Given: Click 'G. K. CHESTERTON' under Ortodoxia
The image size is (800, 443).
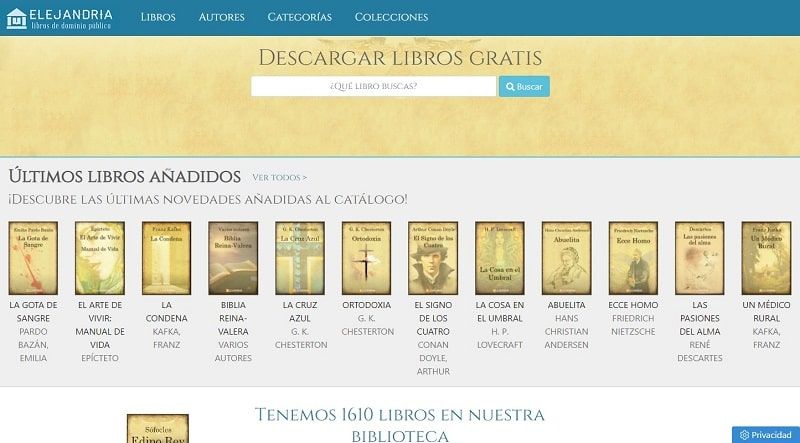Looking at the screenshot, I should click(x=367, y=325).
